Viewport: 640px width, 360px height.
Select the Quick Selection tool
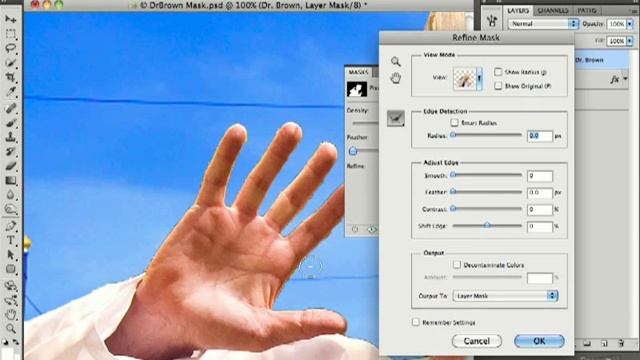click(x=11, y=63)
